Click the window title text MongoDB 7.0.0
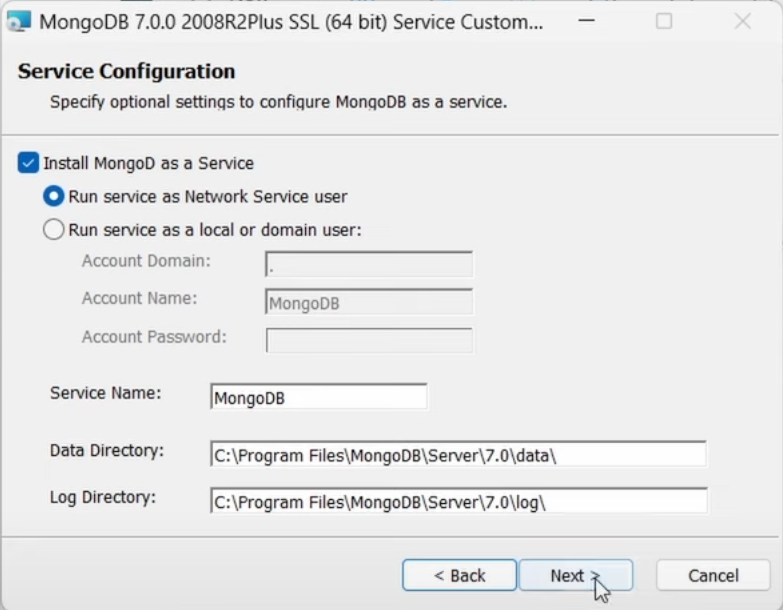This screenshot has width=783, height=610. tap(291, 22)
